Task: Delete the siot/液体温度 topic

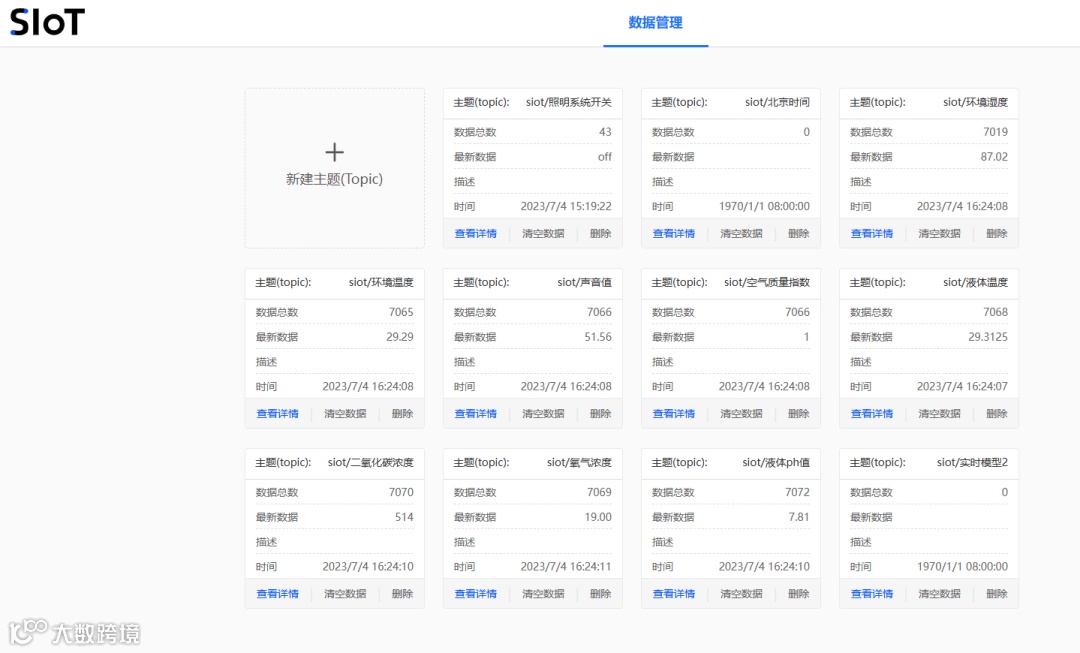Action: pos(997,414)
